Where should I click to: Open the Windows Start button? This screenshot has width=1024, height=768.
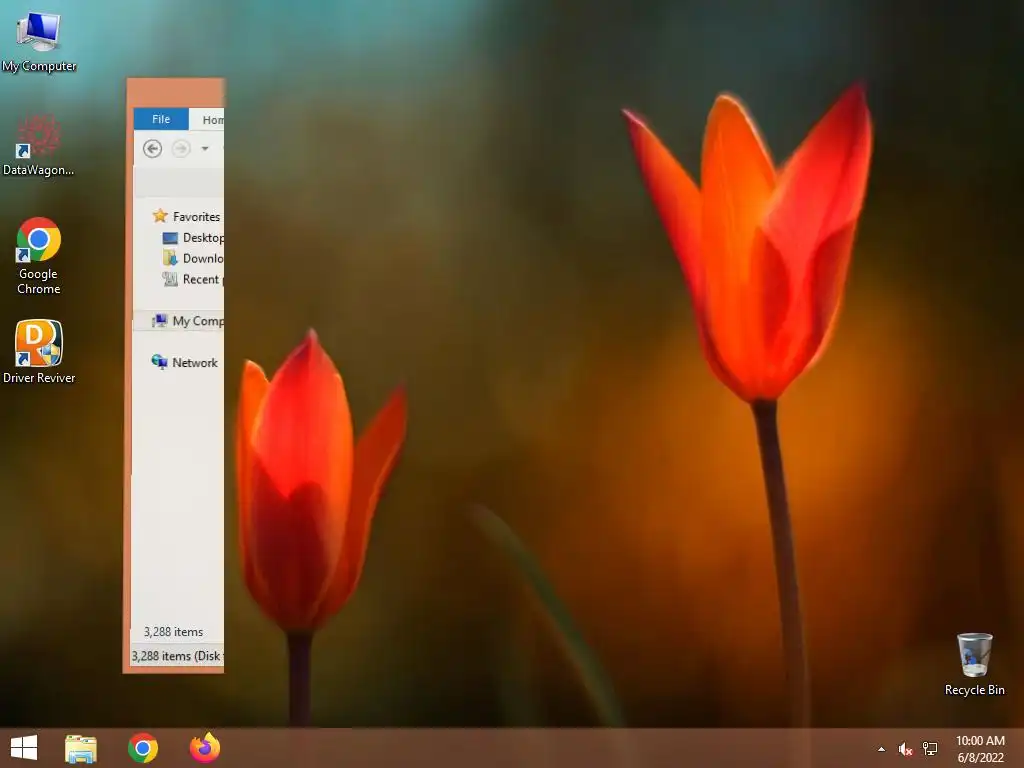pos(24,748)
